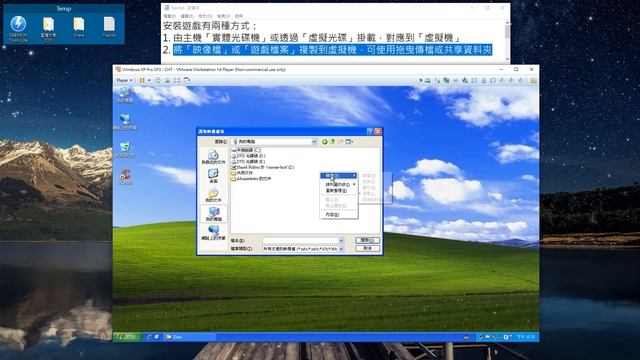
Task: Select My Computer in dialog places bar
Action: [x=213, y=214]
